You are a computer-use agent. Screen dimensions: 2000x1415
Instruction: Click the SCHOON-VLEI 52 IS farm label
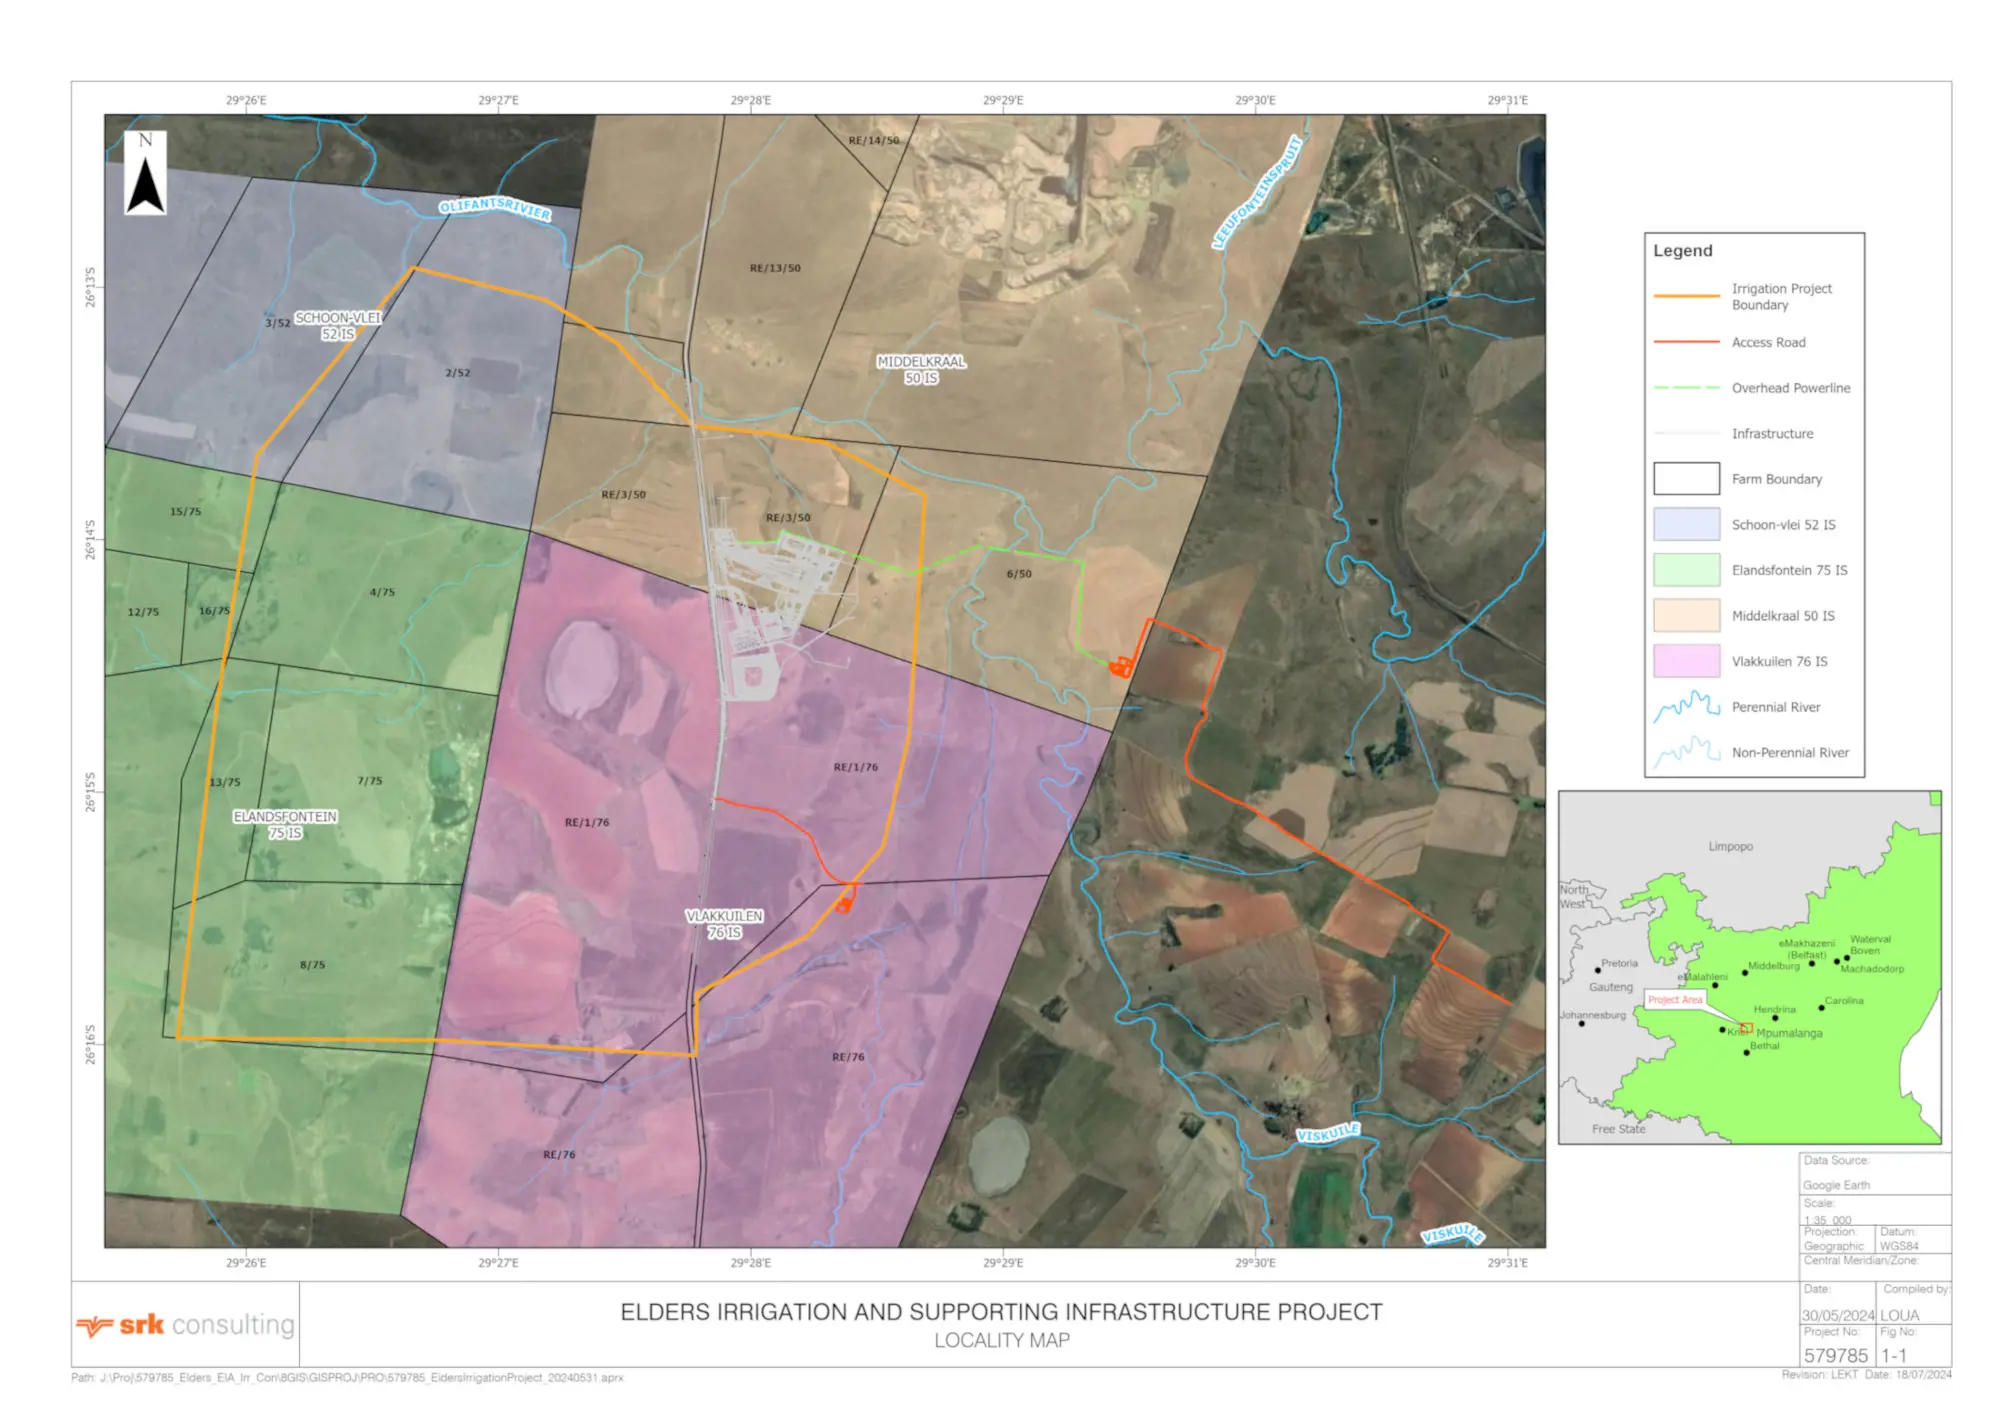point(338,326)
